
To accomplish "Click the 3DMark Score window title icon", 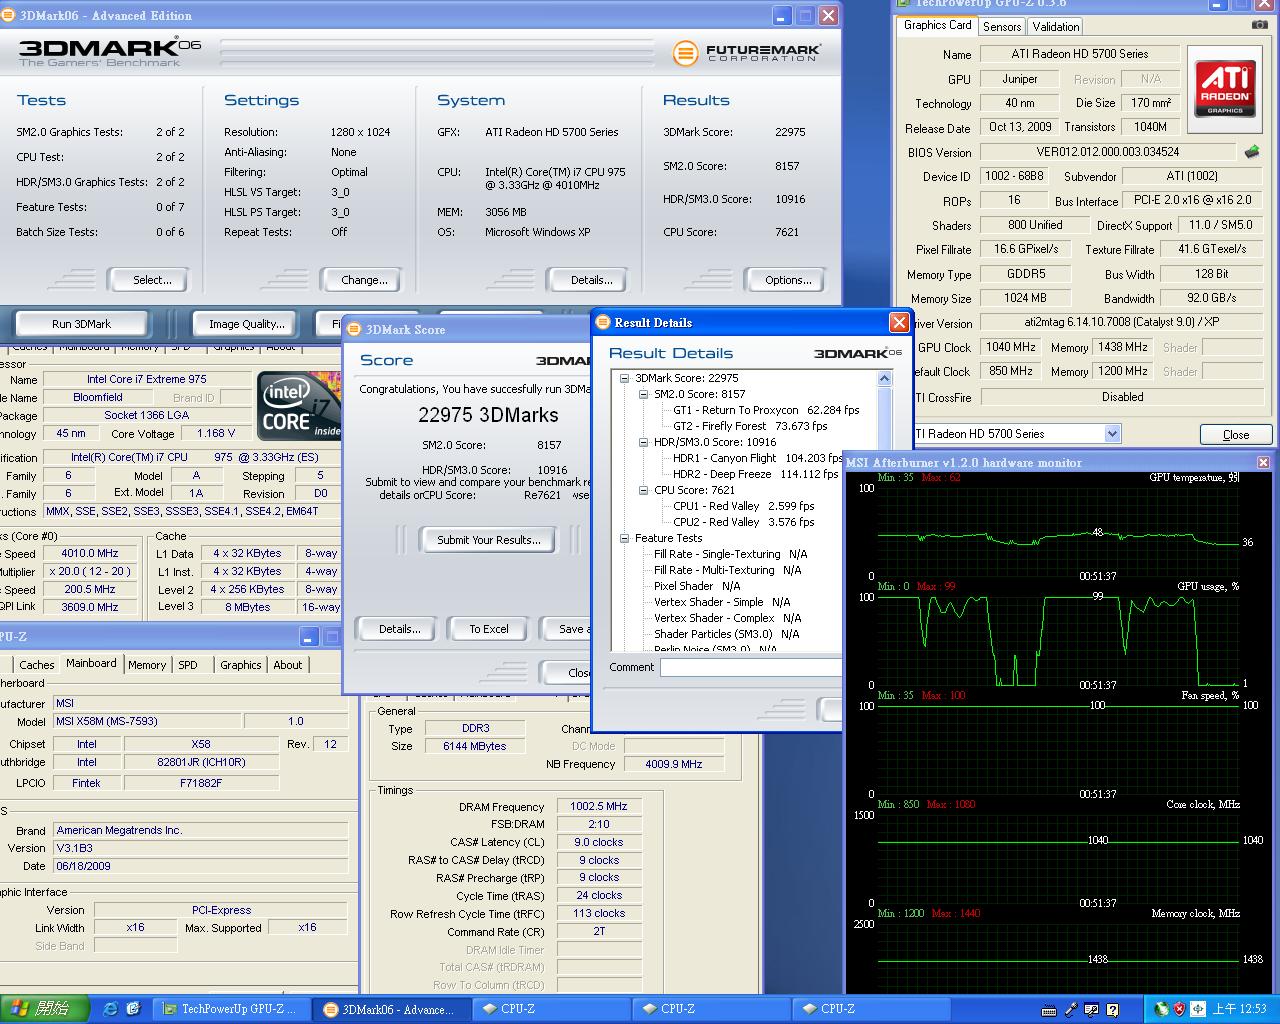I will click(354, 329).
